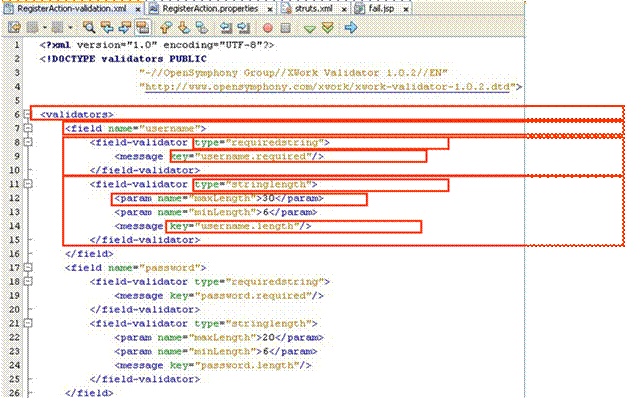
Task: Close the struts.xml tab
Action: tap(344, 9)
